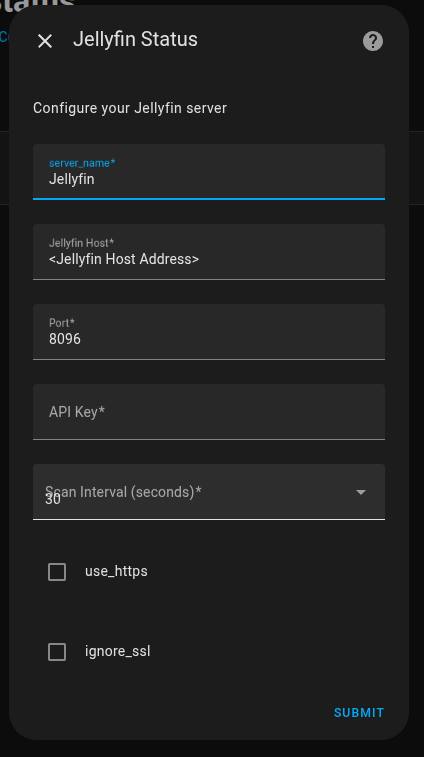The image size is (424, 757).
Task: Focus the server_name text field
Action: pyautogui.click(x=209, y=171)
